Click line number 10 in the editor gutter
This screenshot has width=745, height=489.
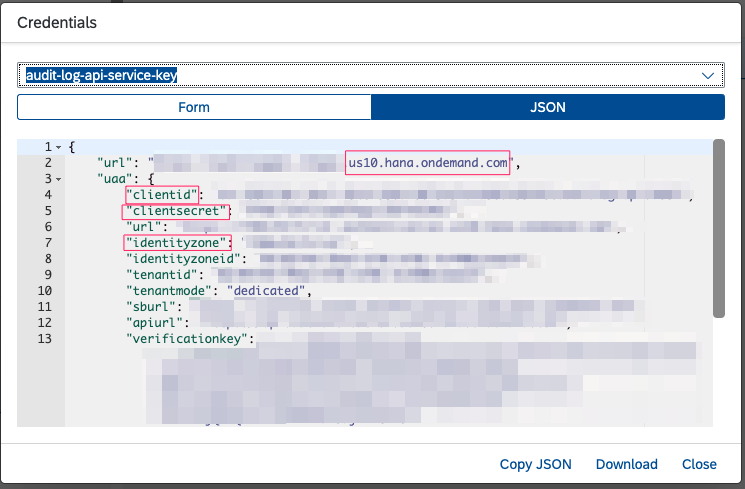46,291
